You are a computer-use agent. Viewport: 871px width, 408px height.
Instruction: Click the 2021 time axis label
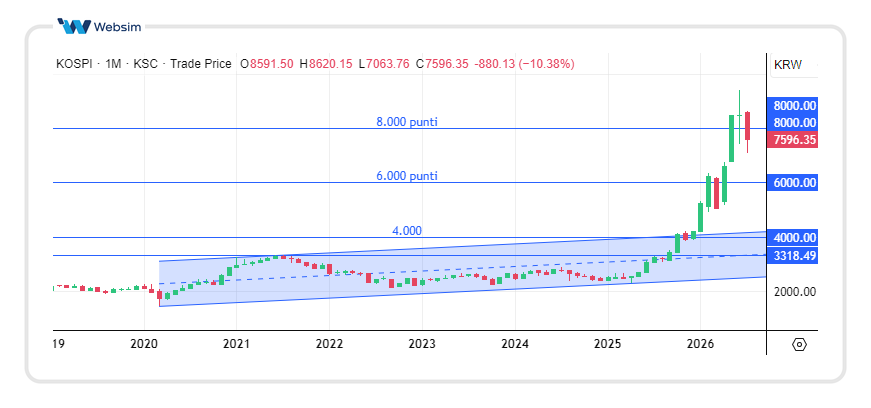tap(236, 344)
